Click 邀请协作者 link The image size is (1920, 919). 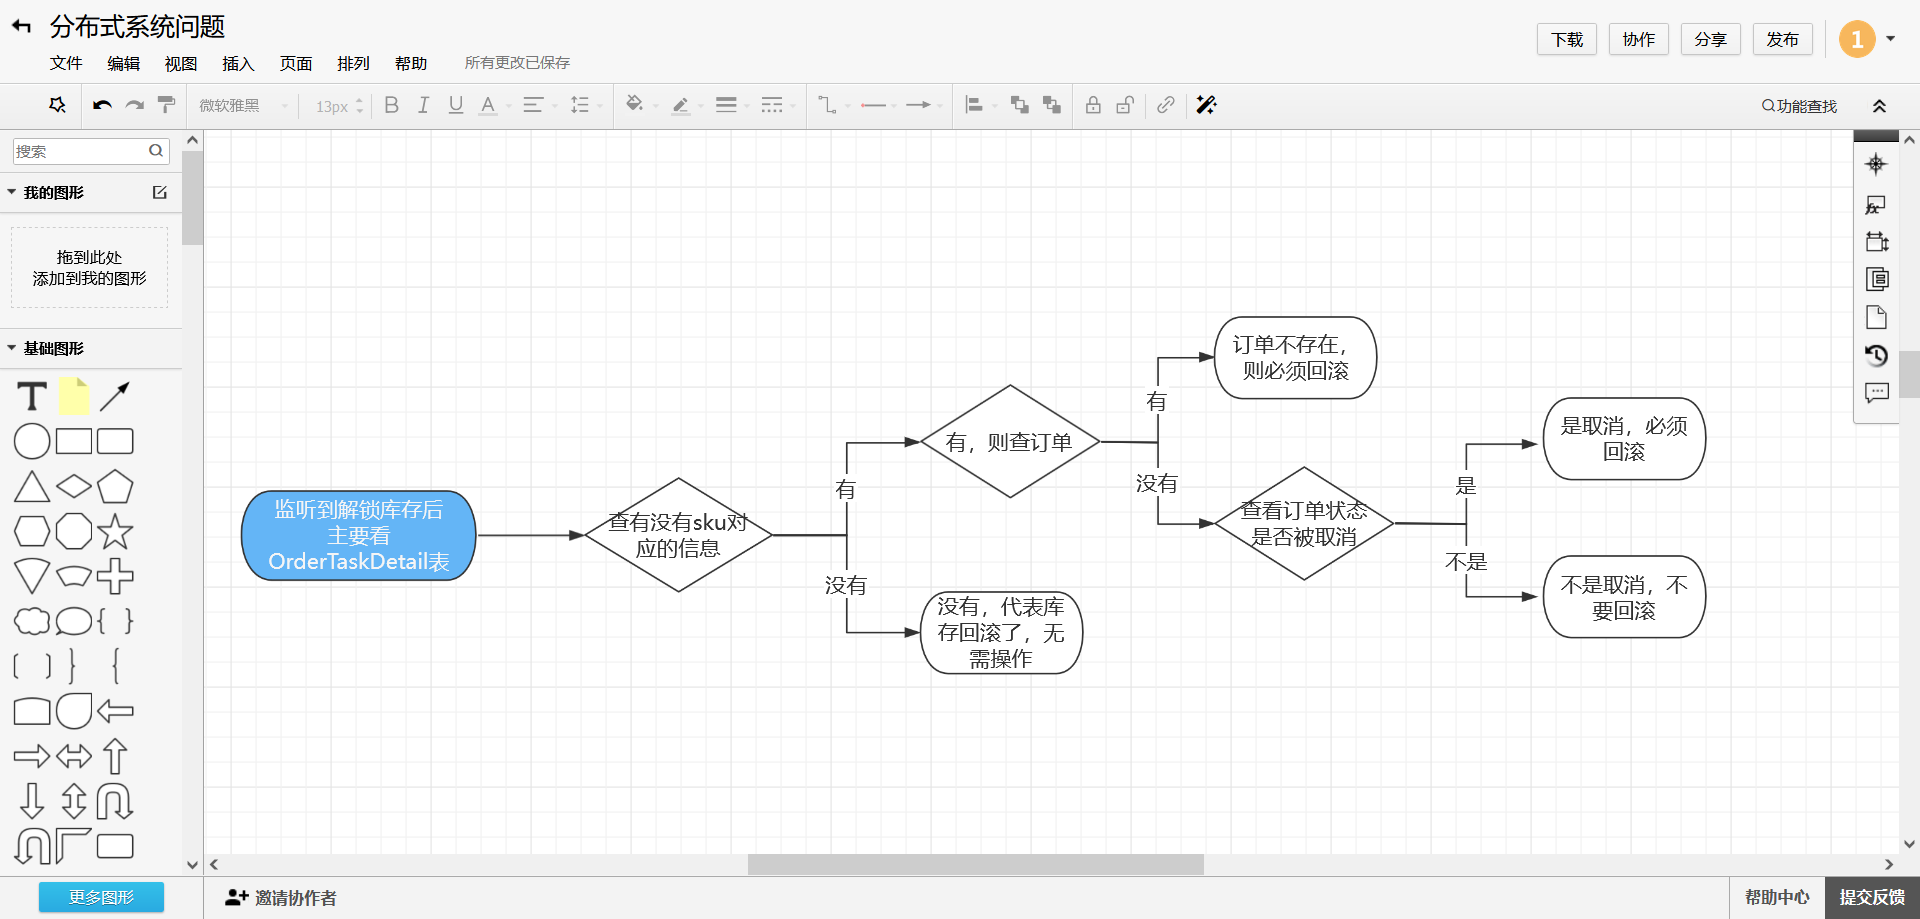pyautogui.click(x=281, y=898)
